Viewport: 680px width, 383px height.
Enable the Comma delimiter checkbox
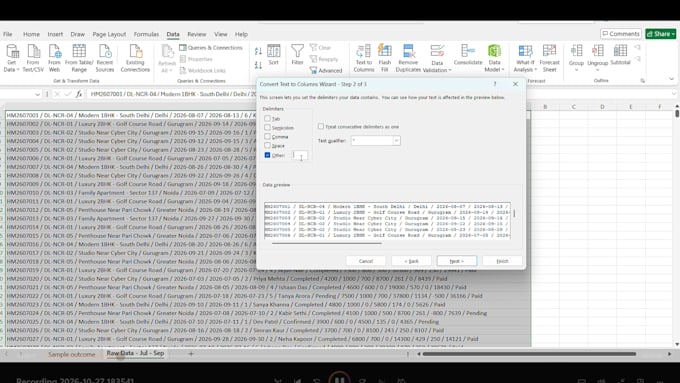click(267, 137)
